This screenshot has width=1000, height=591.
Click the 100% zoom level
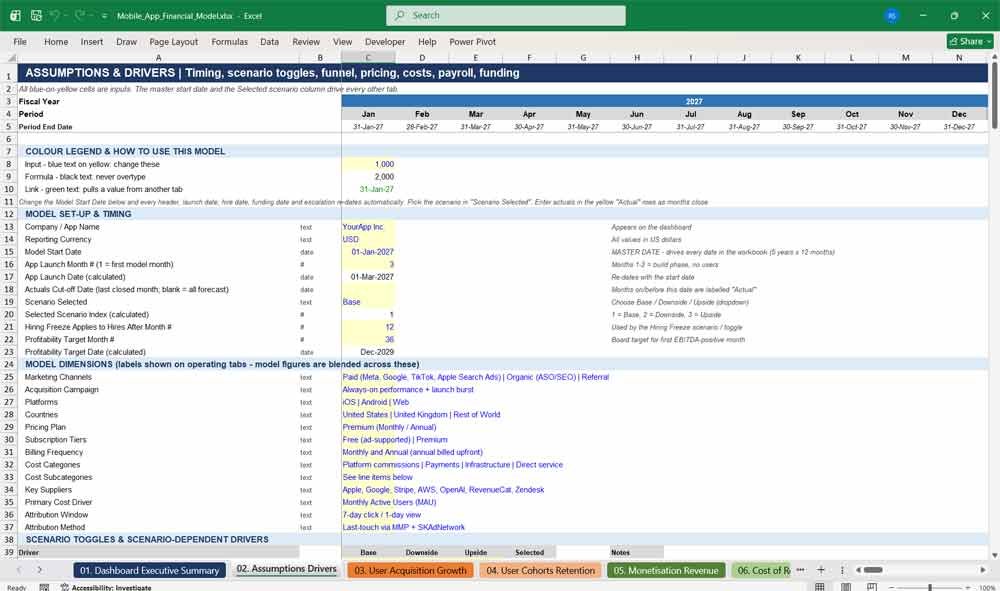[986, 587]
